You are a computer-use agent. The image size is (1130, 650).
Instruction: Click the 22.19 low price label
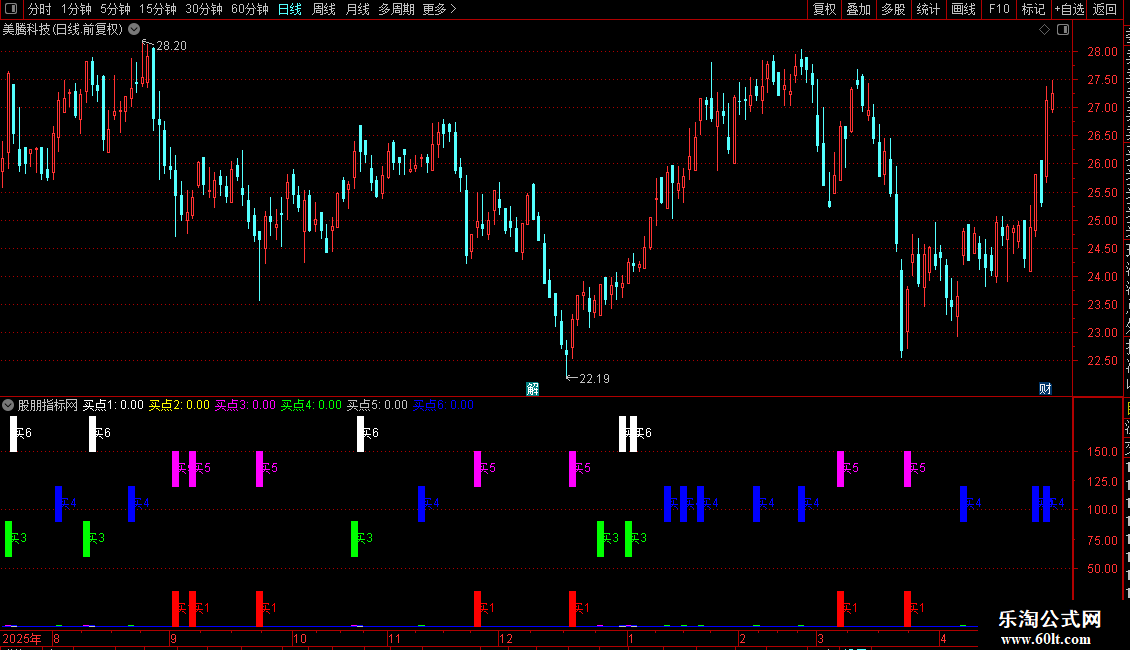(595, 379)
